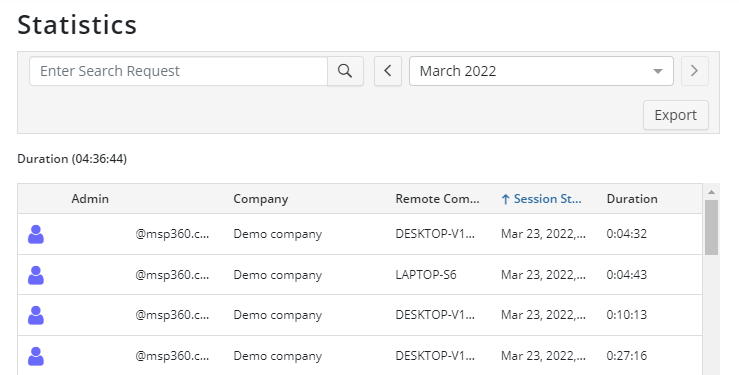739x375 pixels.
Task: Click the table's vertical scrollbar thumb
Action: click(x=711, y=228)
